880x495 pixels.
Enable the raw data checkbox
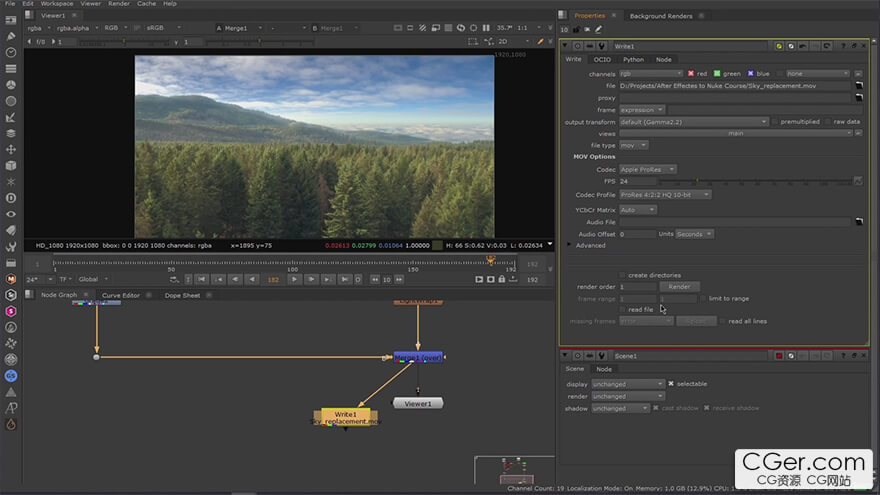point(828,122)
